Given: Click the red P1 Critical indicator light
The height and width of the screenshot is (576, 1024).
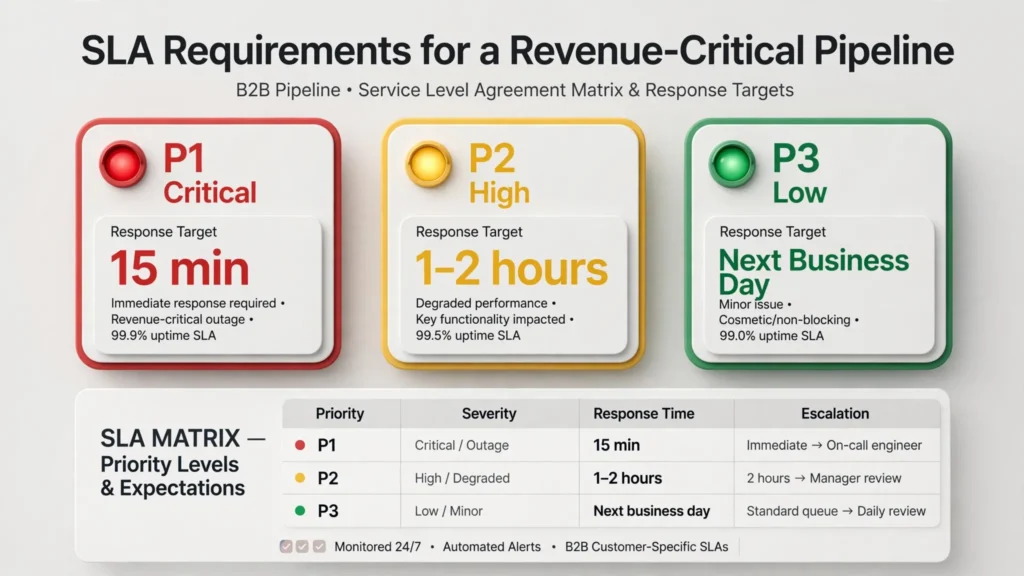Looking at the screenshot, I should (123, 164).
